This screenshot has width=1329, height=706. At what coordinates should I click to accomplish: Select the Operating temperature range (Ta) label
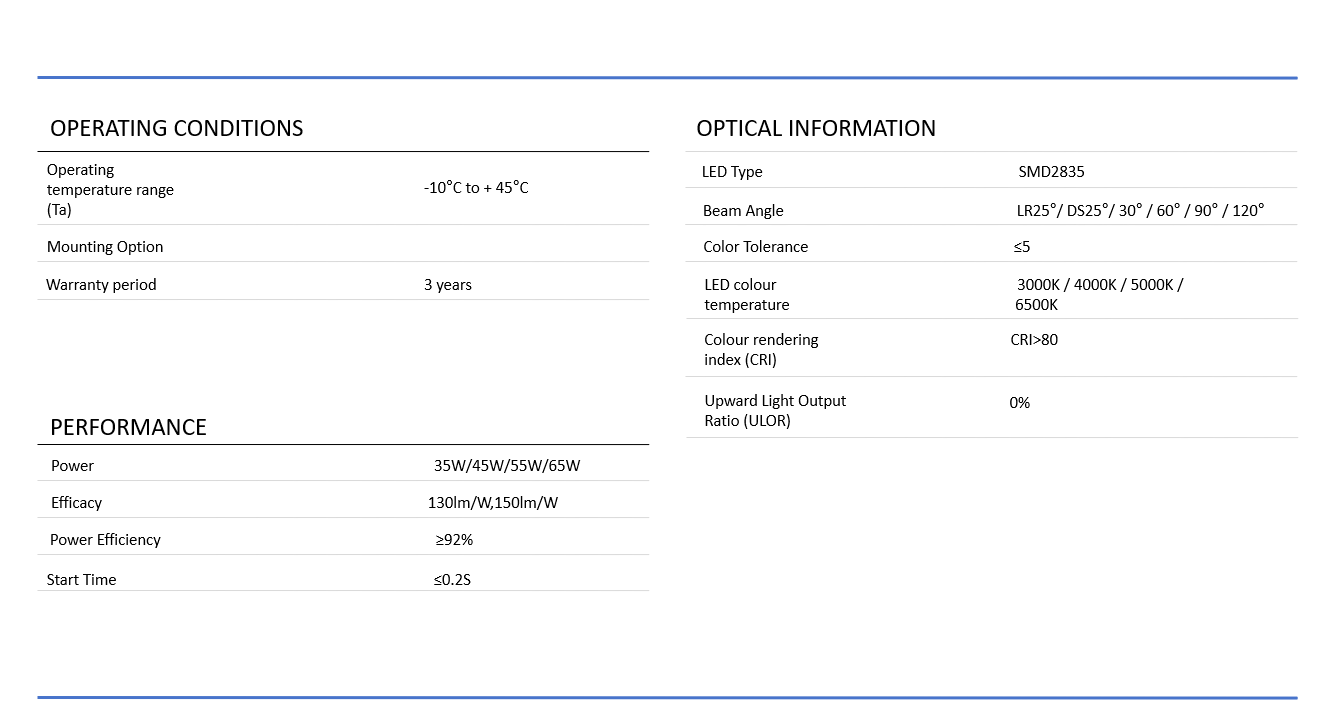pos(110,190)
